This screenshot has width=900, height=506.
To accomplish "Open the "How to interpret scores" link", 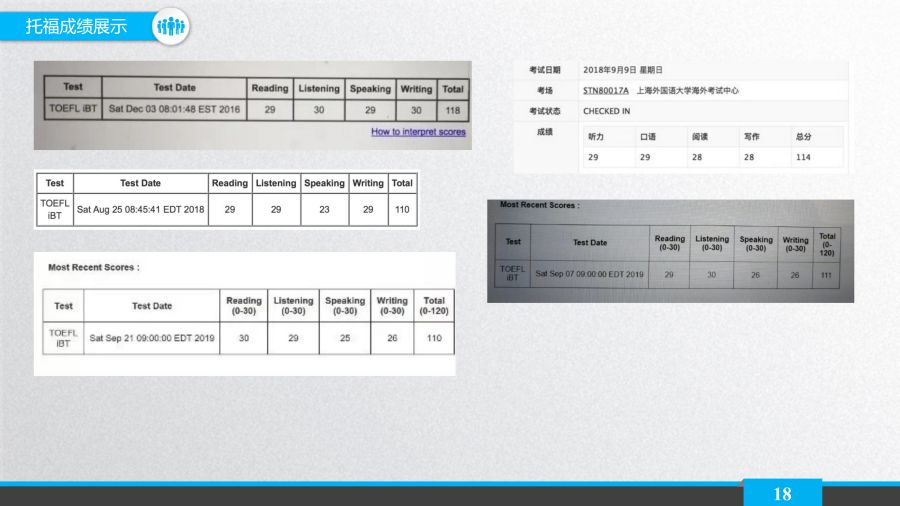I will (x=418, y=132).
